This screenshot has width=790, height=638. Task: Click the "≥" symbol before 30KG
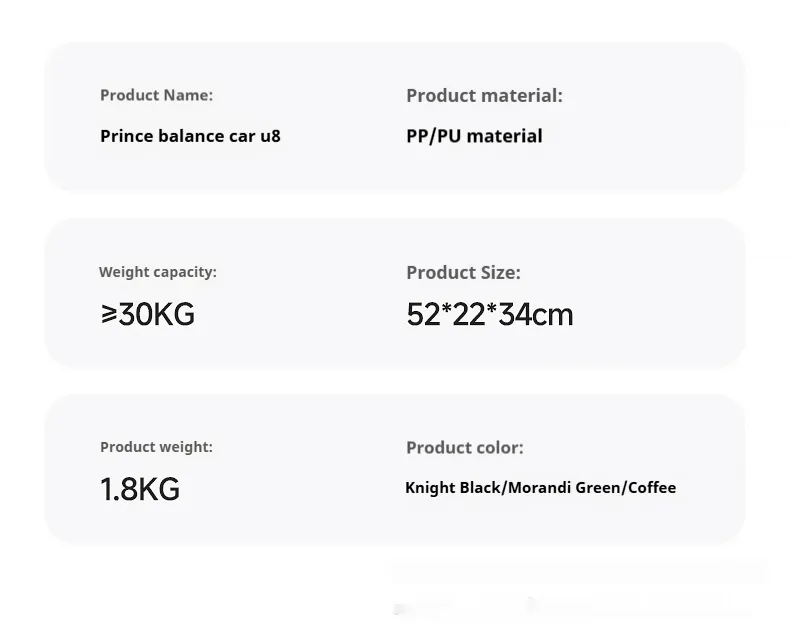click(x=109, y=315)
